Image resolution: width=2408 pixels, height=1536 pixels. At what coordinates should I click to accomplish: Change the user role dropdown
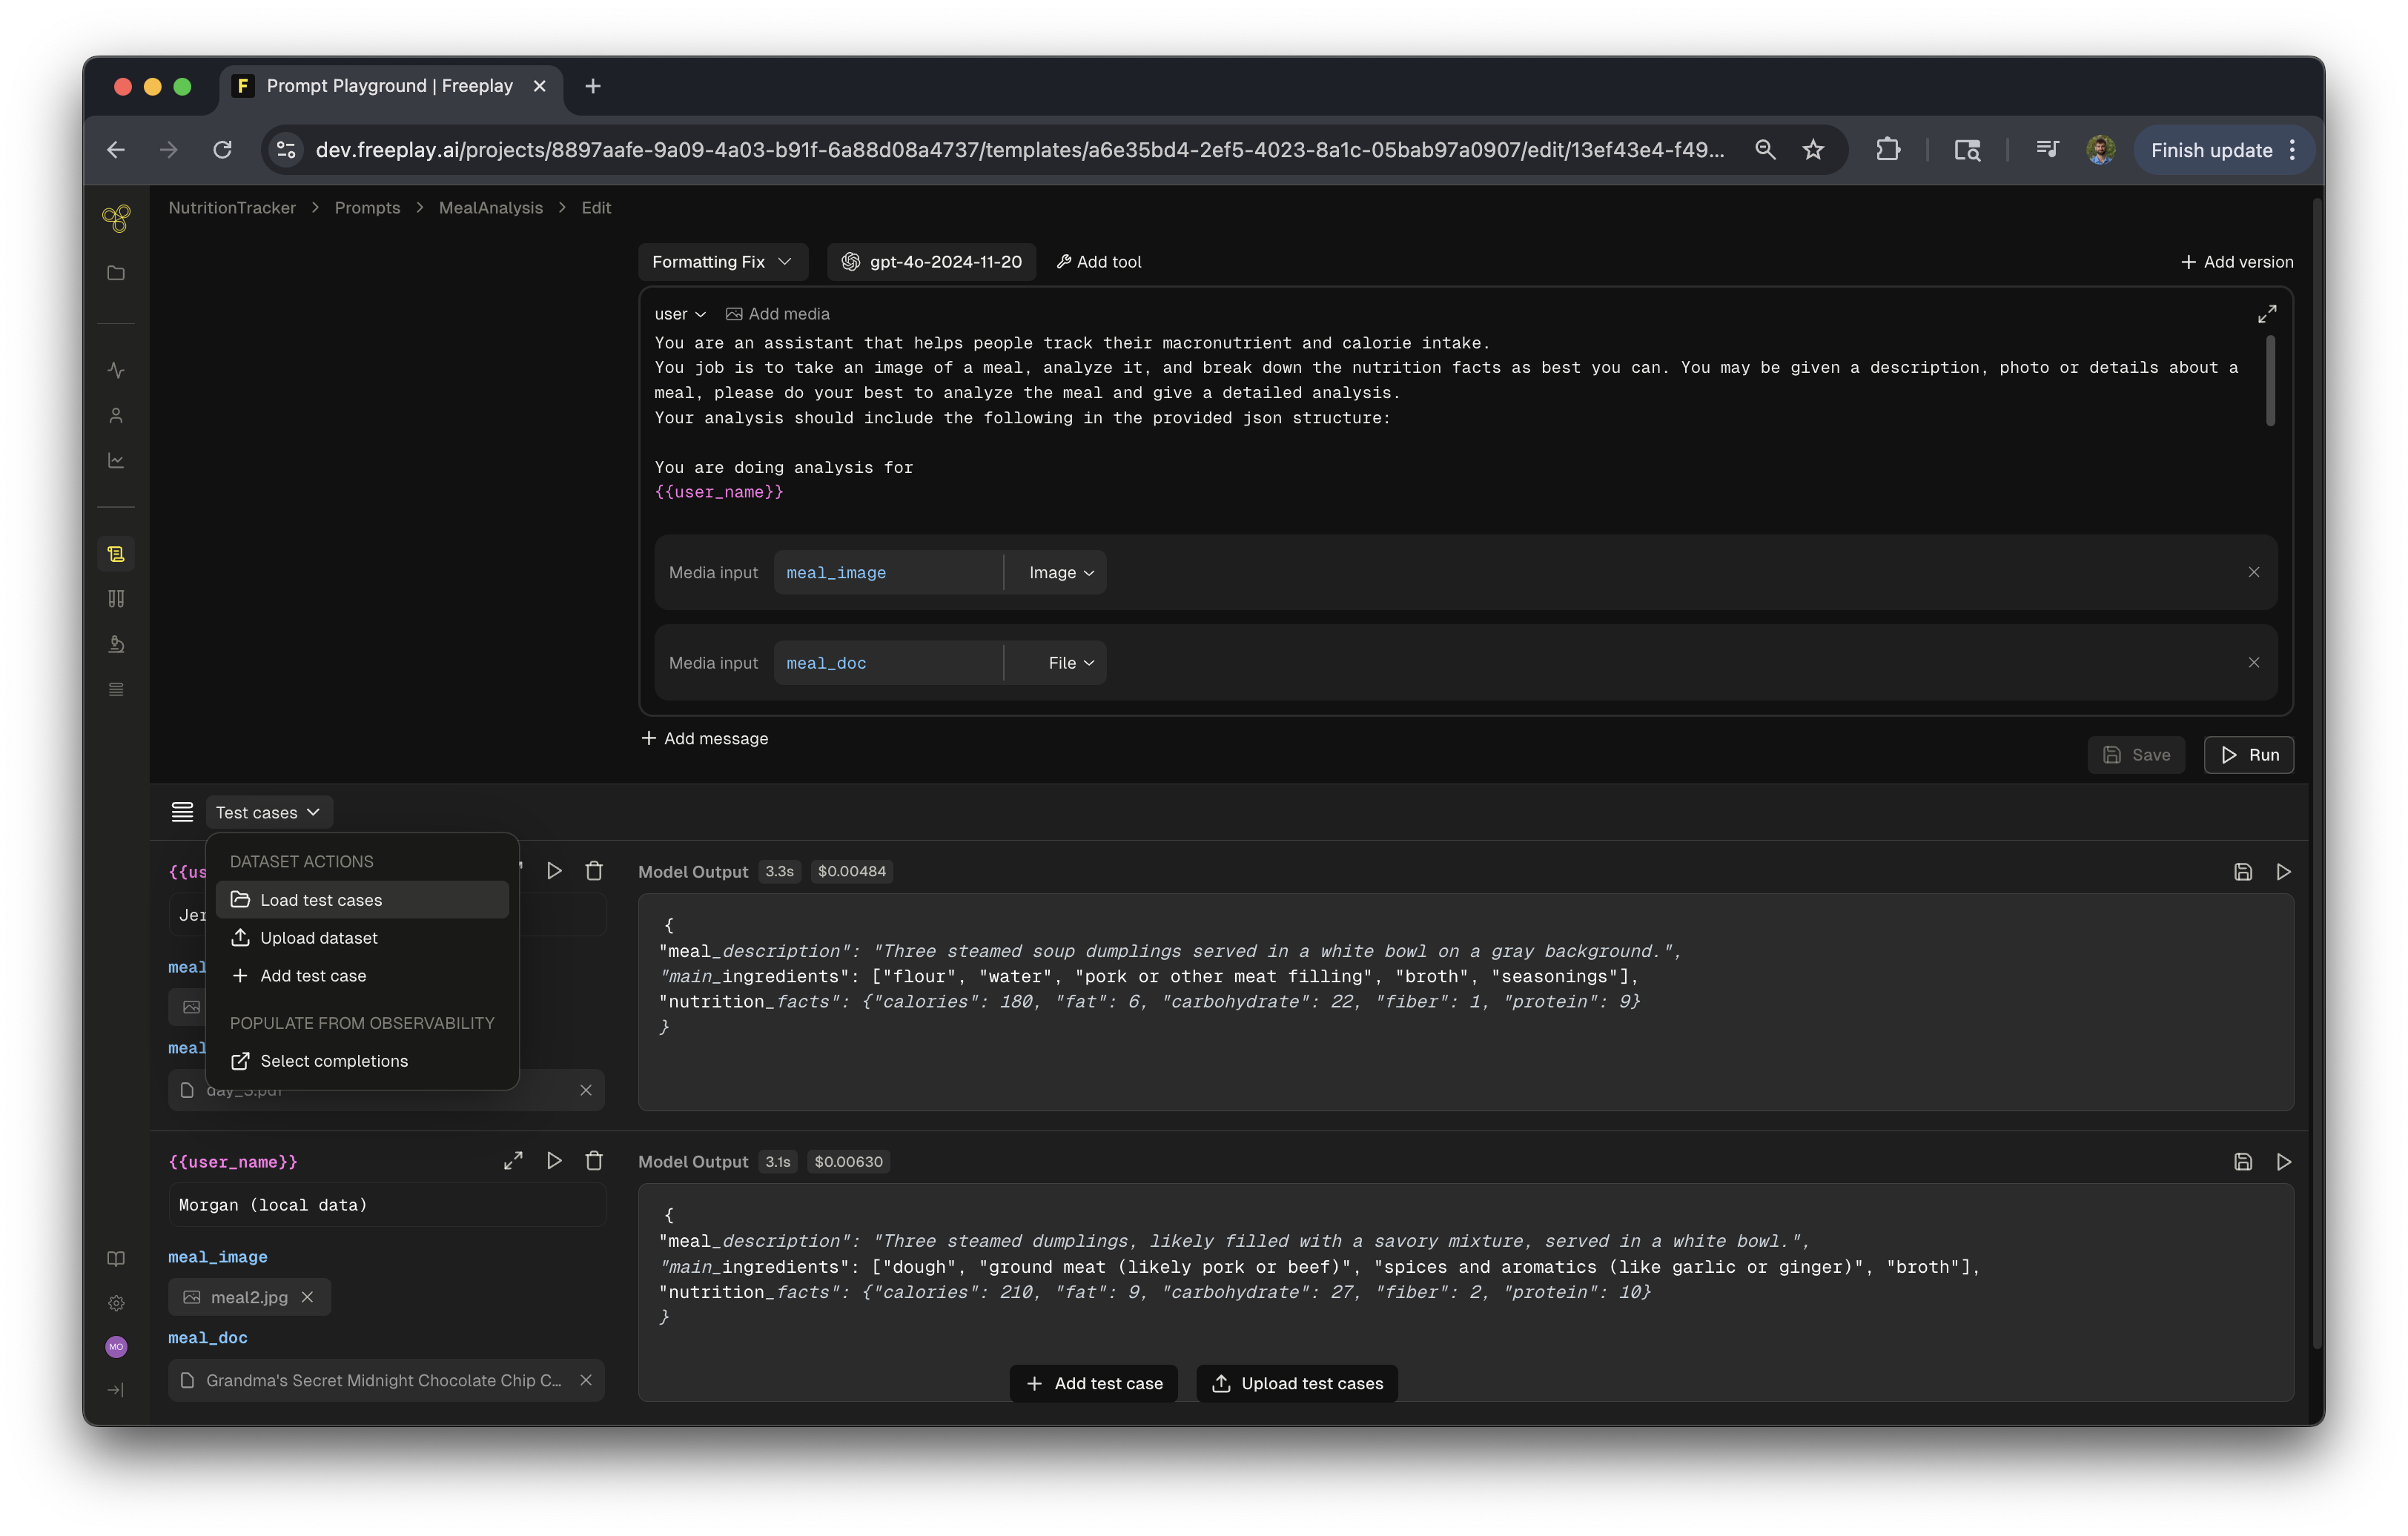pyautogui.click(x=679, y=314)
